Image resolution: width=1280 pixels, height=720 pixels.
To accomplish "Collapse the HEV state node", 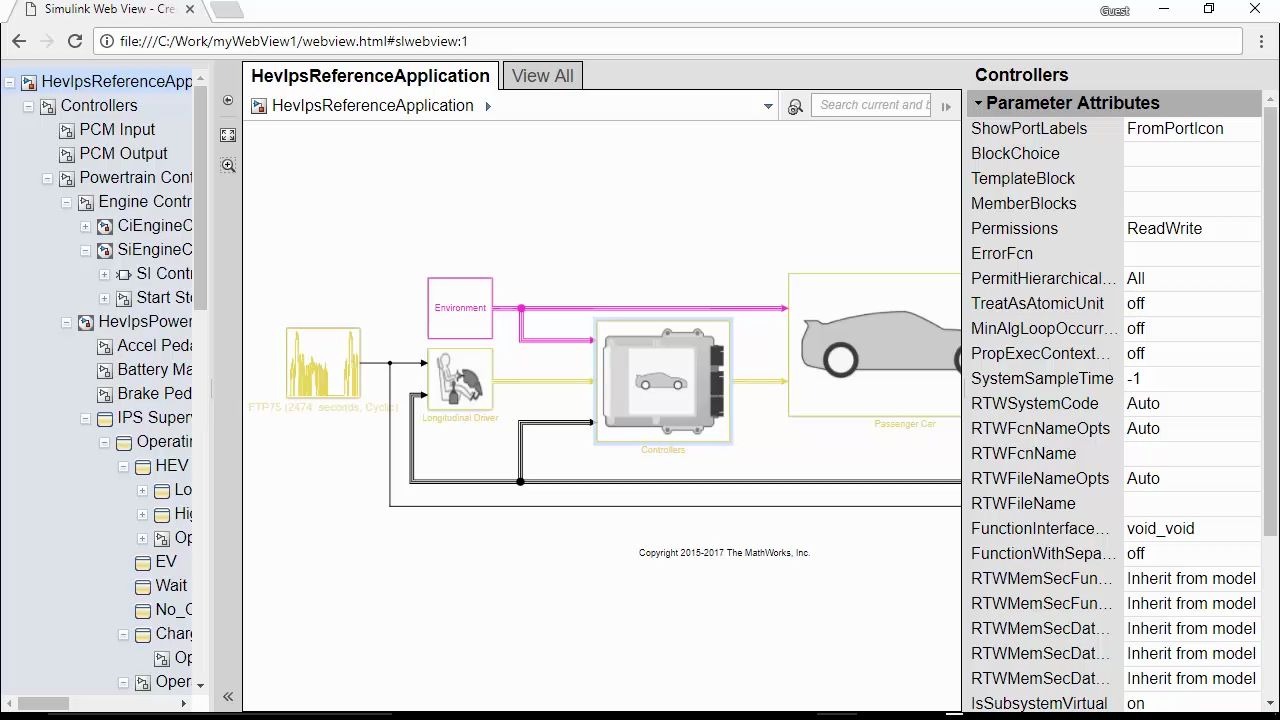I will 123,466.
